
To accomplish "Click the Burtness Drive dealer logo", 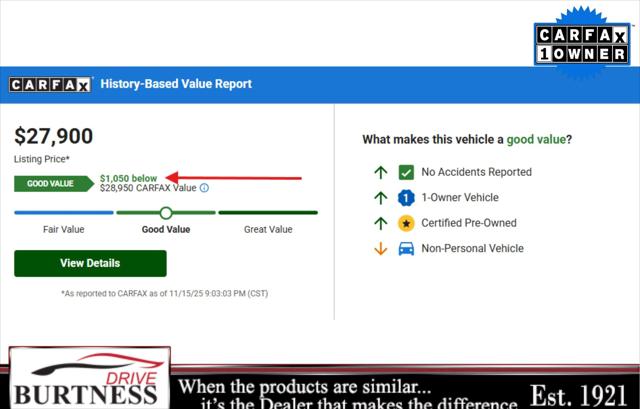I will coord(84,380).
